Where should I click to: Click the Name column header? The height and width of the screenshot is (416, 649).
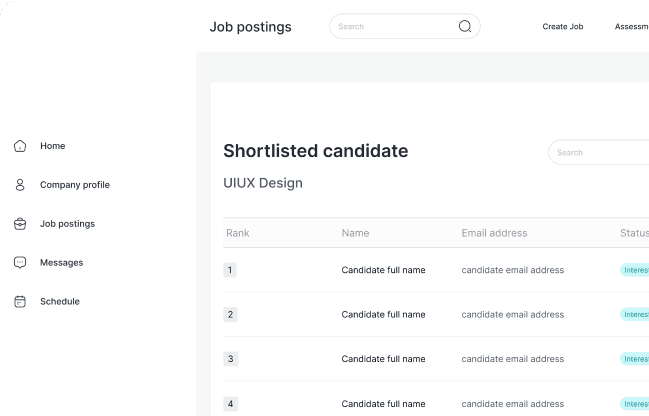[355, 233]
